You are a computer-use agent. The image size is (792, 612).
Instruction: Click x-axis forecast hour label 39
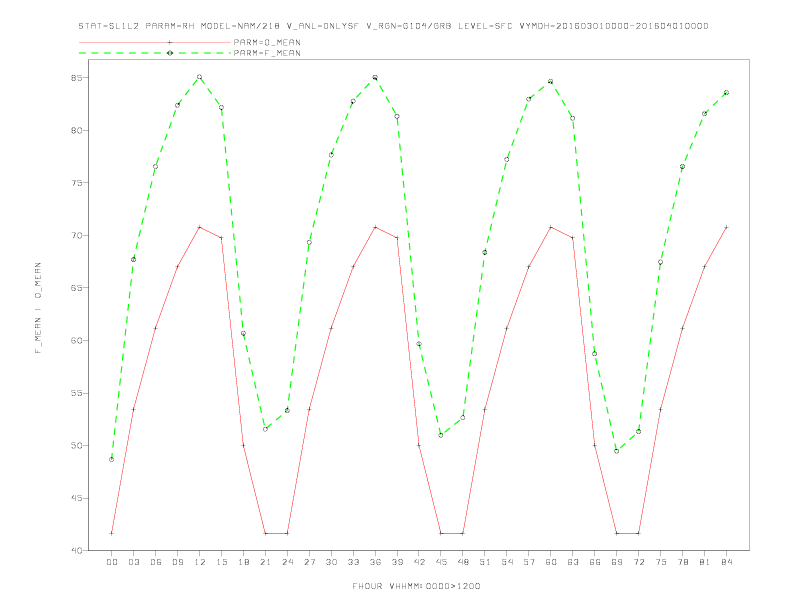(x=397, y=562)
